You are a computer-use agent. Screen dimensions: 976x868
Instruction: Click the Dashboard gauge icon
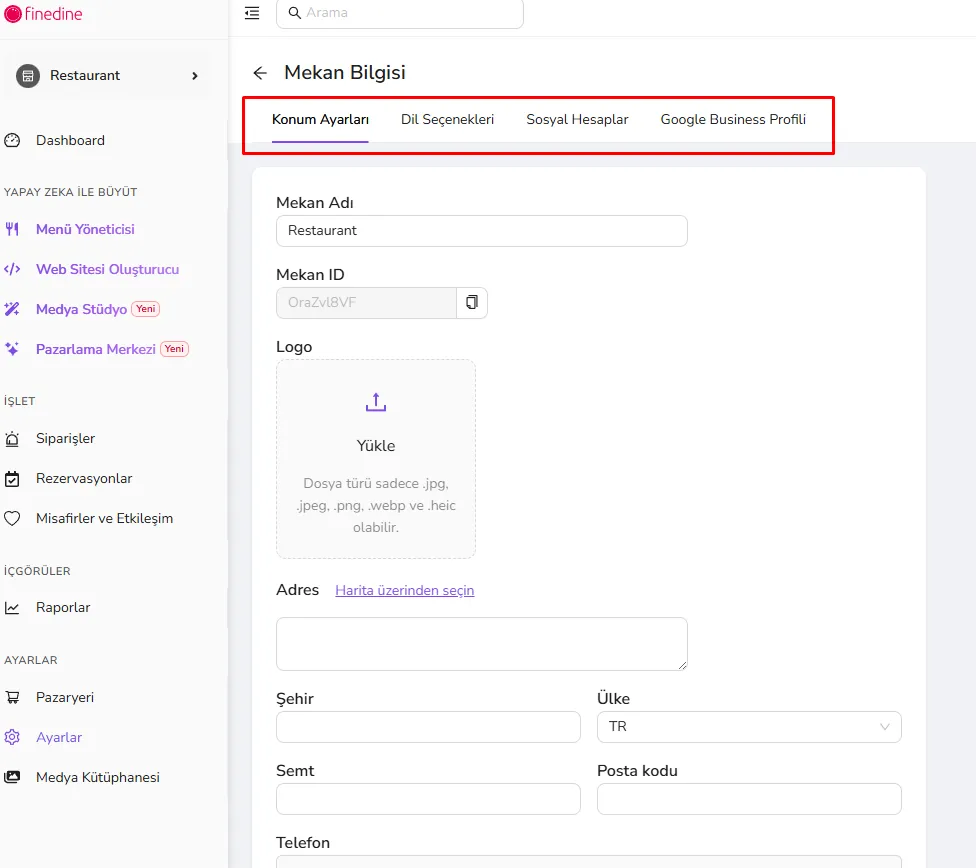pyautogui.click(x=12, y=140)
